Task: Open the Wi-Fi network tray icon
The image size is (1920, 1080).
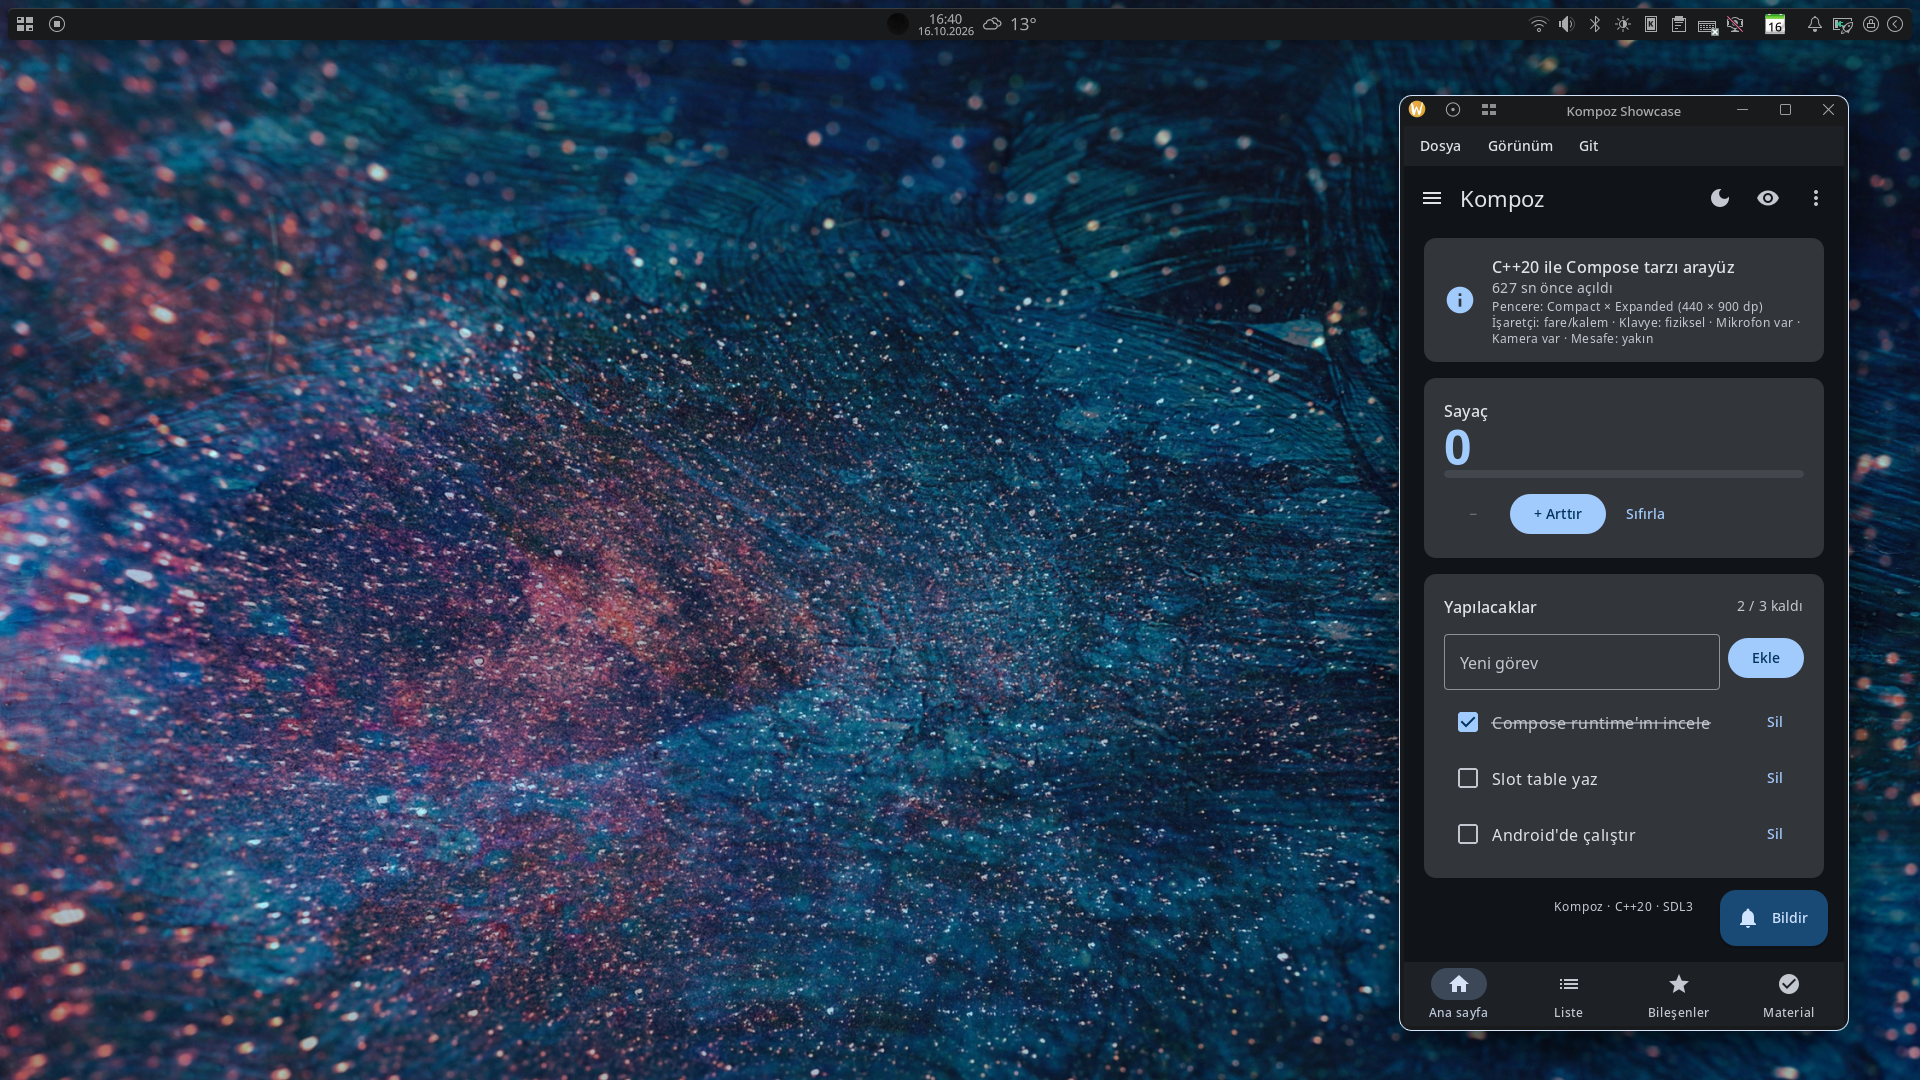Action: 1539,24
